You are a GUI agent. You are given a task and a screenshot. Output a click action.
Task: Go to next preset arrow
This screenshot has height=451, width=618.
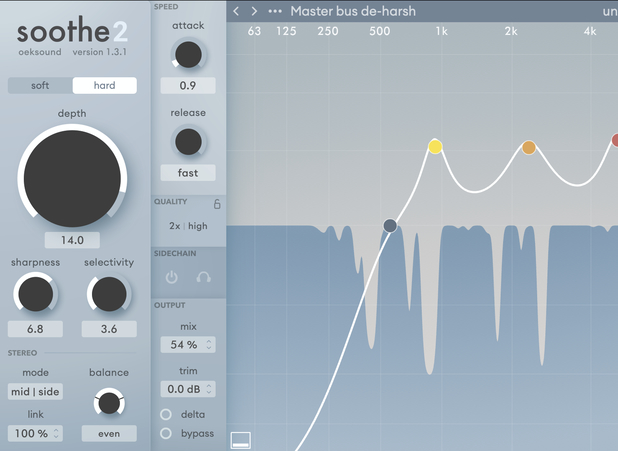pos(254,11)
